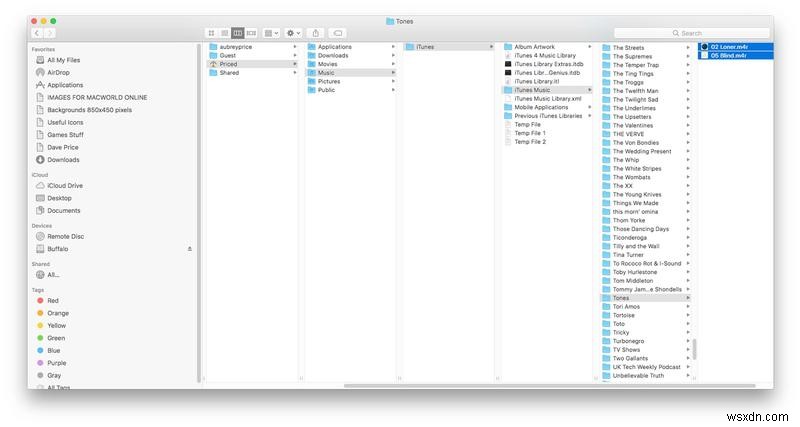Eject the Buffalo device
Image resolution: width=800 pixels, height=427 pixels.
pyautogui.click(x=189, y=248)
